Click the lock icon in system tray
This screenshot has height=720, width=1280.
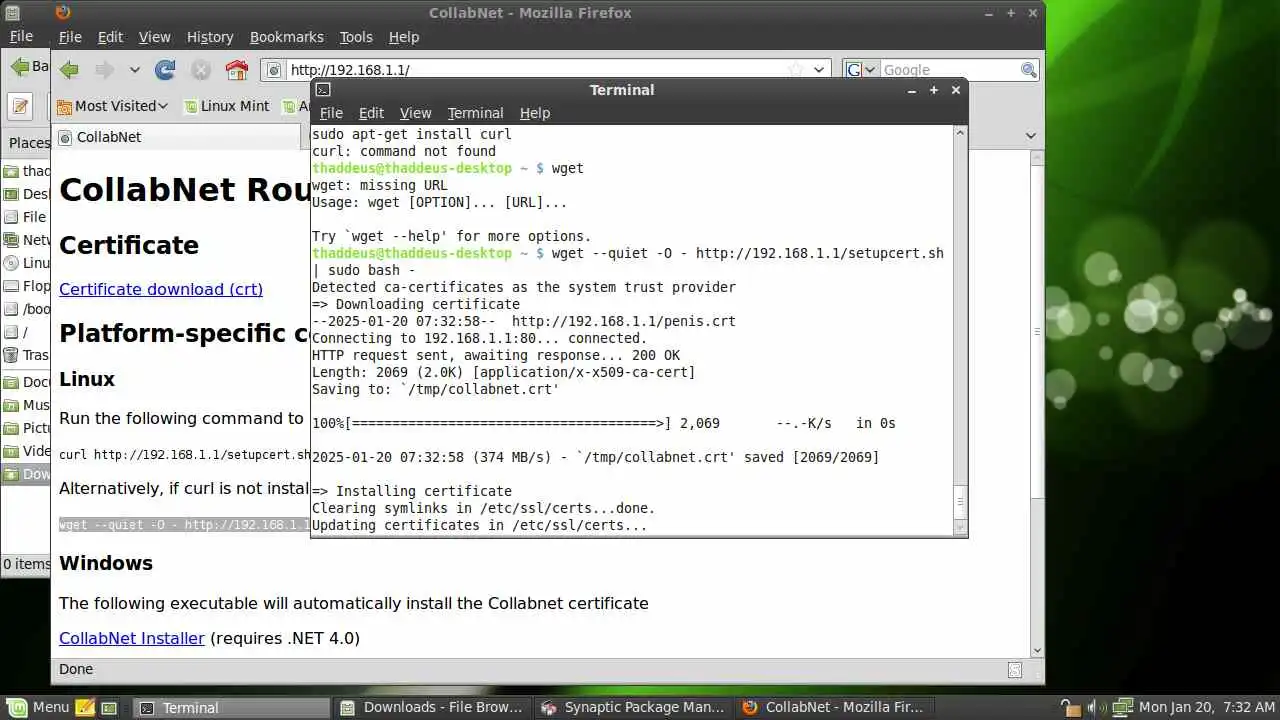[1069, 708]
